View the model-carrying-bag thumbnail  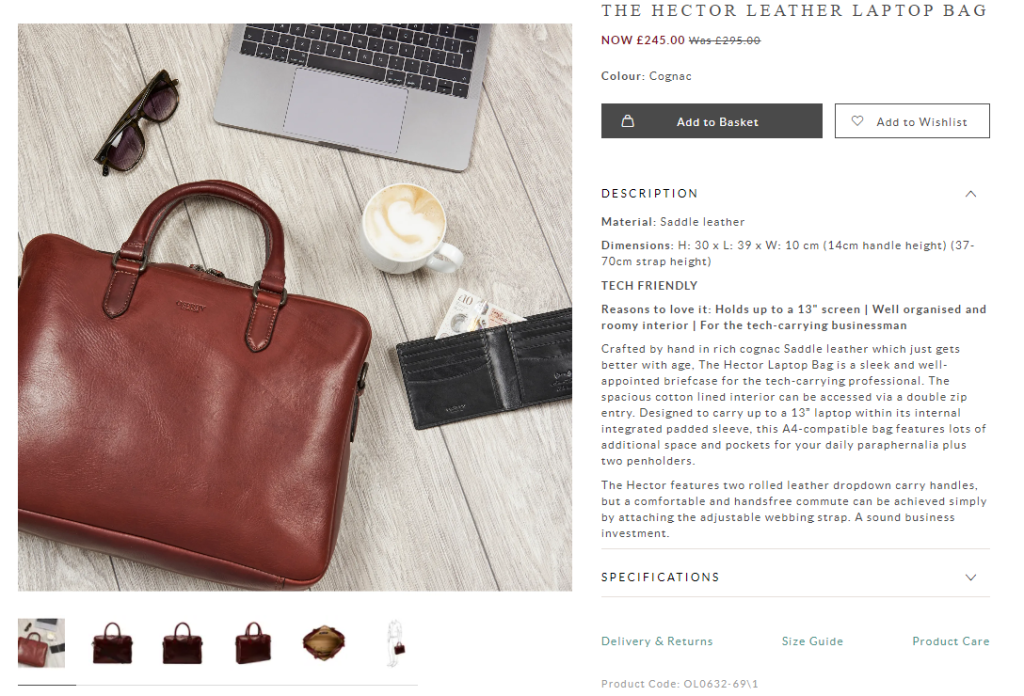click(x=394, y=643)
